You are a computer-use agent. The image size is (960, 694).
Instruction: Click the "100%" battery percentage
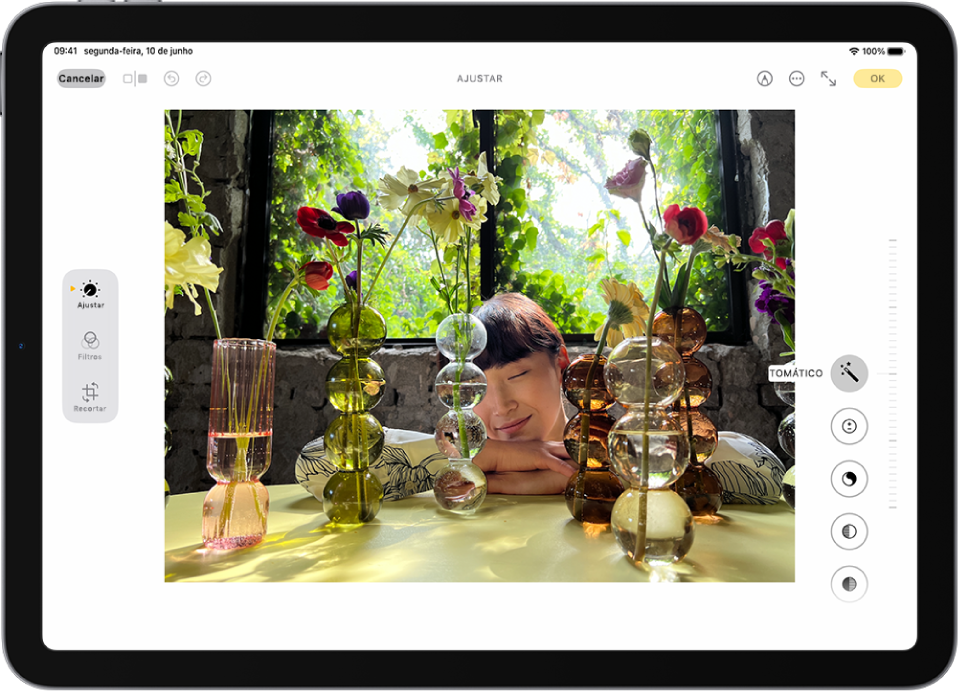(x=874, y=51)
